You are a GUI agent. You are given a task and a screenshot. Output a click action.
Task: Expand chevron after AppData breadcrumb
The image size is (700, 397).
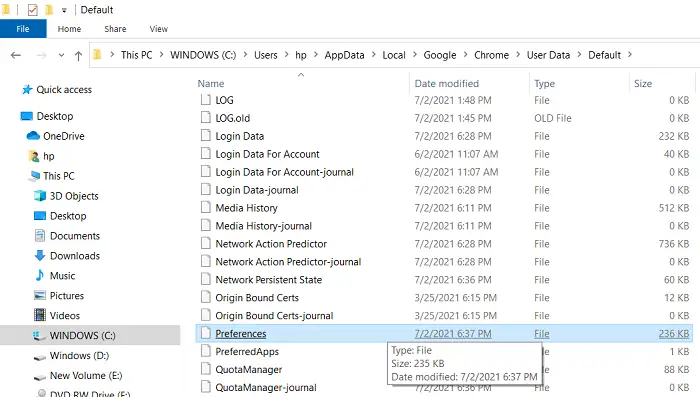coord(373,54)
